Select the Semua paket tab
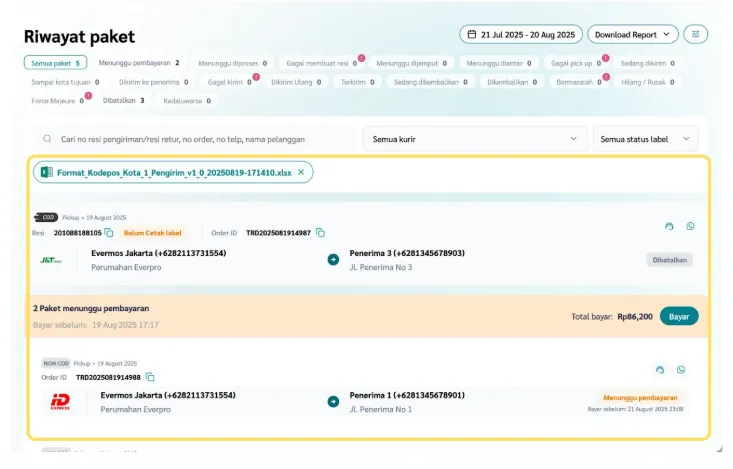 tap(54, 63)
